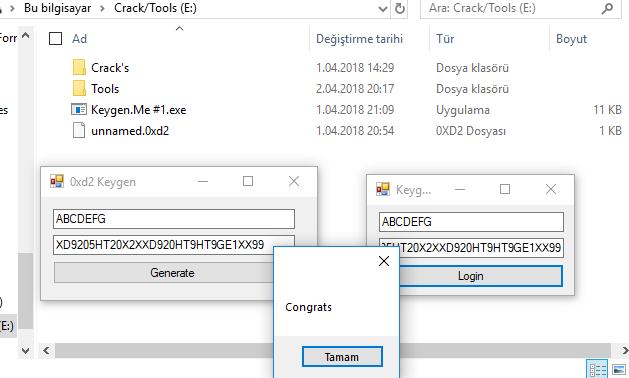Sort by Boyut column header
Screen dimensions: 629x378
point(571,39)
